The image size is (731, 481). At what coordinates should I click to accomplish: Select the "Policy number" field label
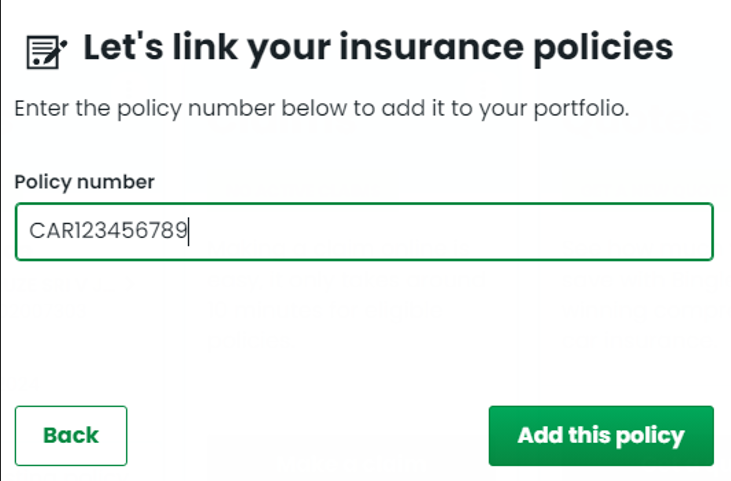(x=84, y=182)
